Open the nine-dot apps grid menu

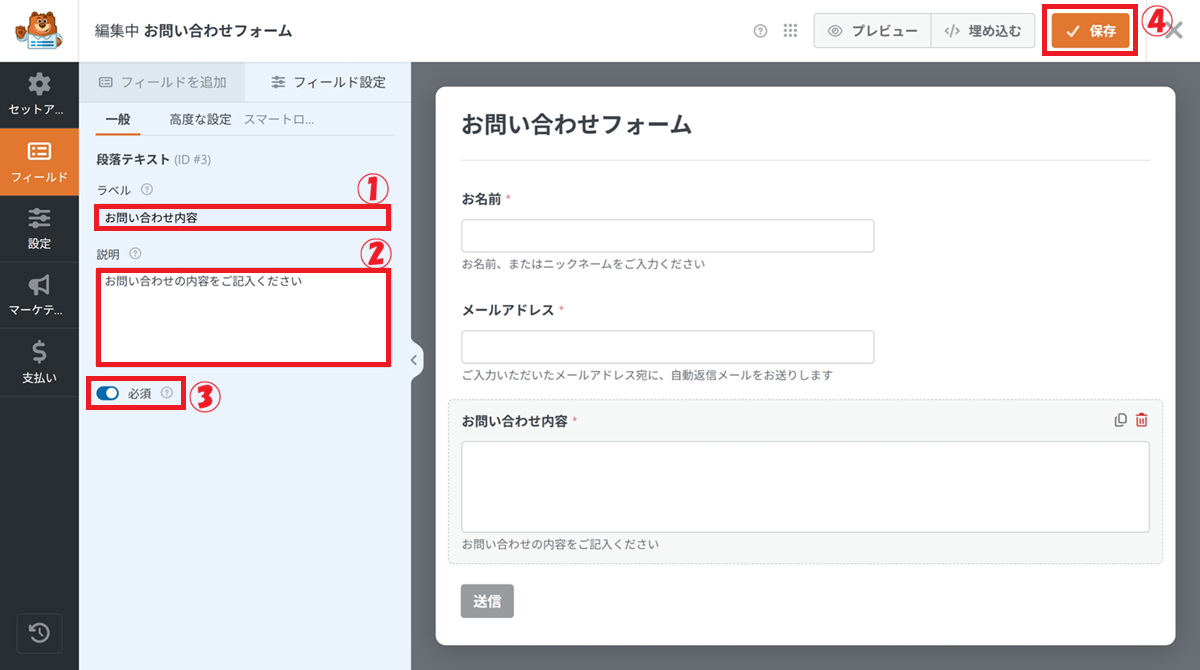coord(790,31)
